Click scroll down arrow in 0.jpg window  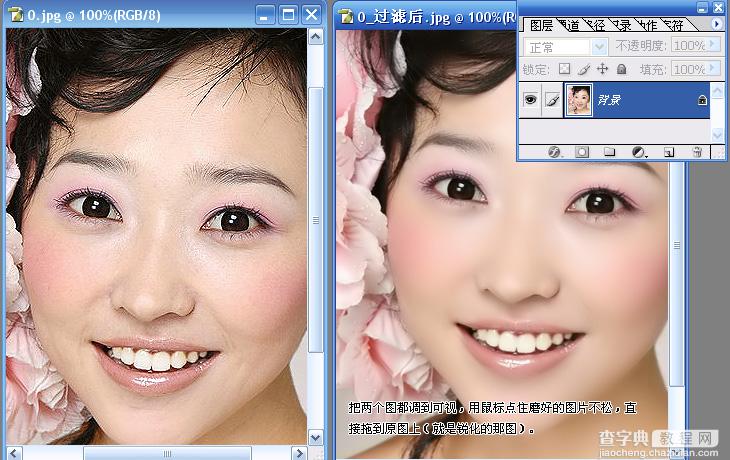pos(316,438)
